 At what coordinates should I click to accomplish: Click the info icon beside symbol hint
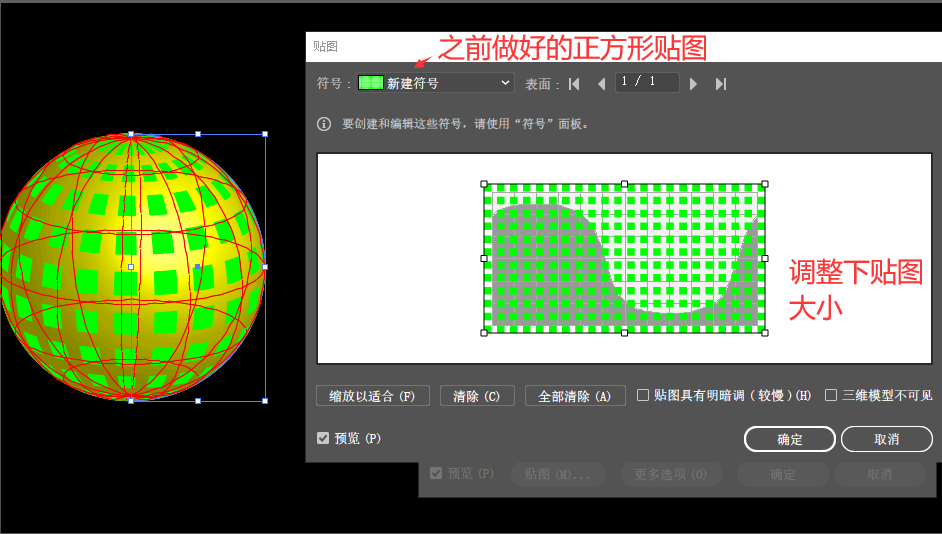[x=324, y=124]
